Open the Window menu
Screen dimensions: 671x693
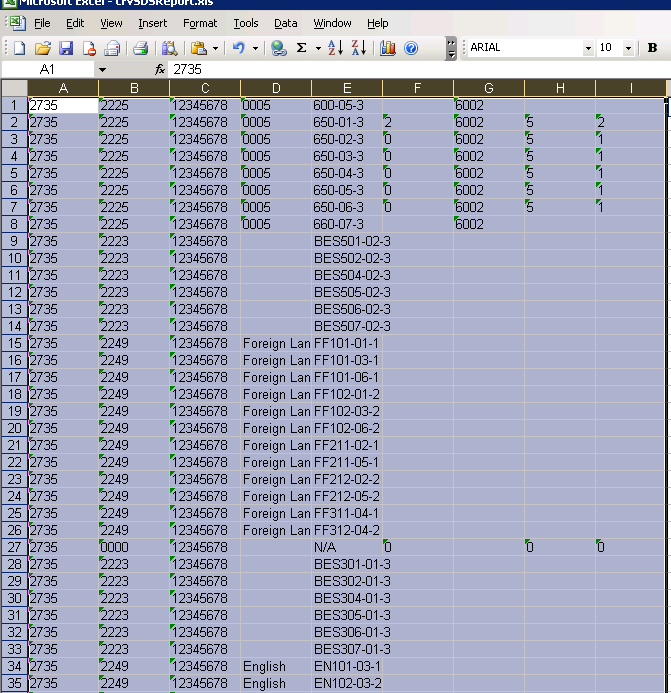pyautogui.click(x=332, y=23)
